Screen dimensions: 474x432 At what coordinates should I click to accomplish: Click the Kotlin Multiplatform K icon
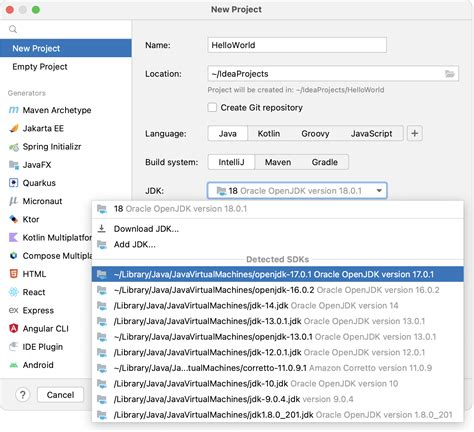(x=13, y=238)
